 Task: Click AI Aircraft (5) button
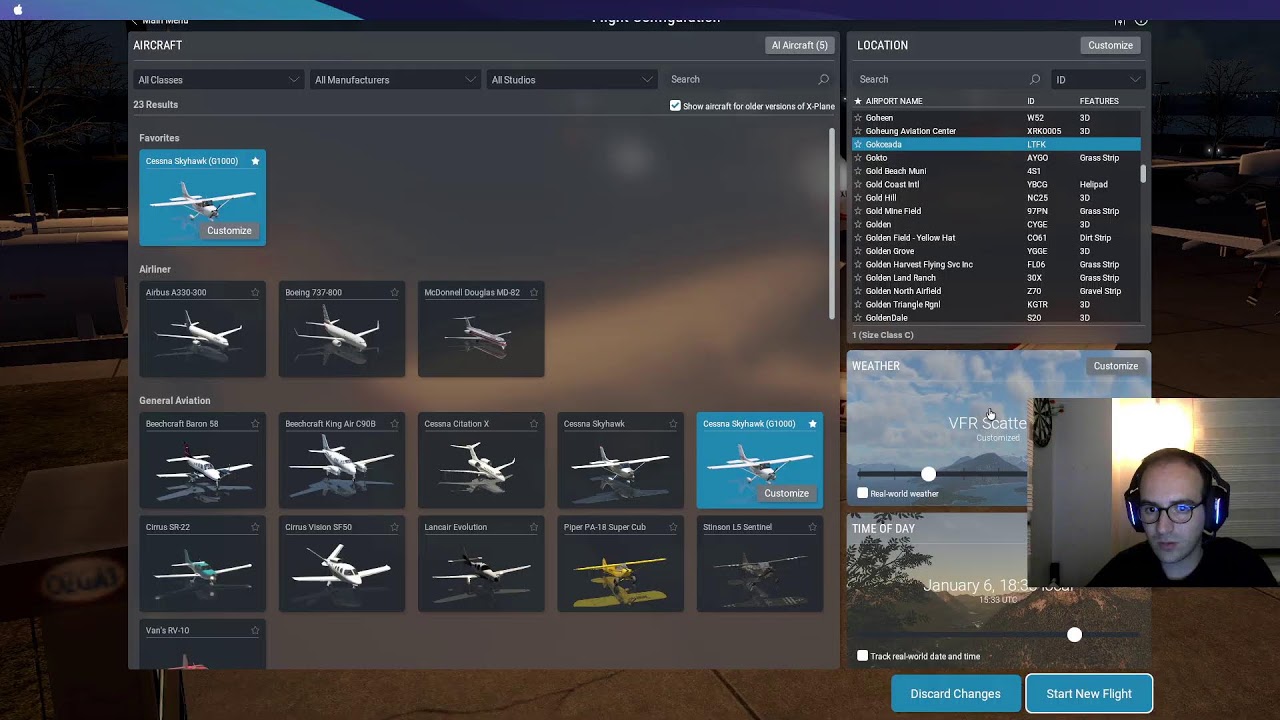(x=799, y=45)
